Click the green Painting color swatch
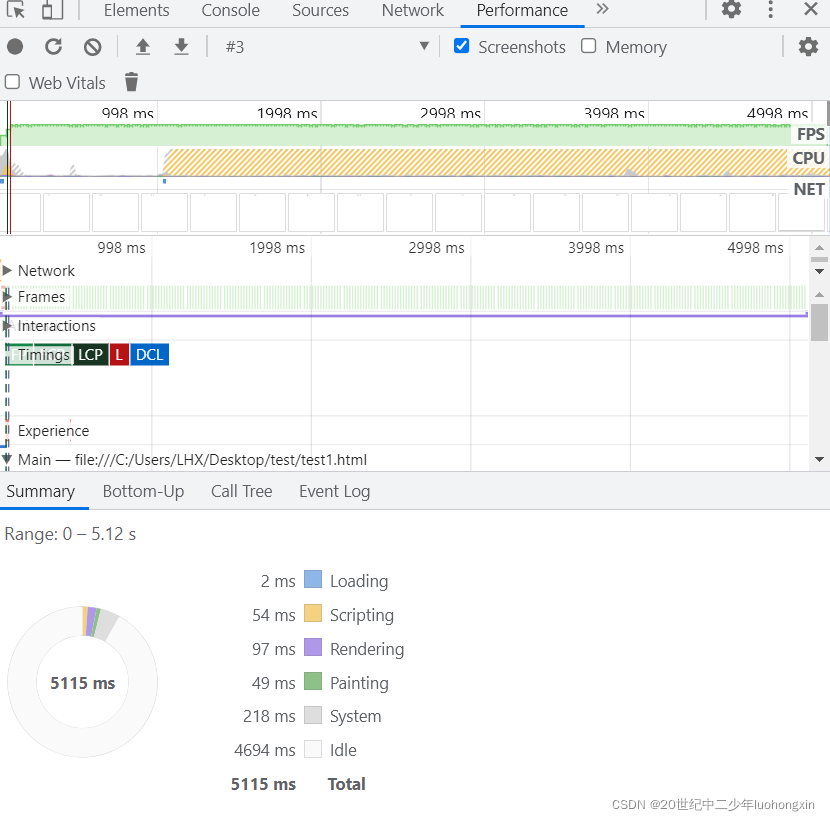830x821 pixels. [313, 681]
